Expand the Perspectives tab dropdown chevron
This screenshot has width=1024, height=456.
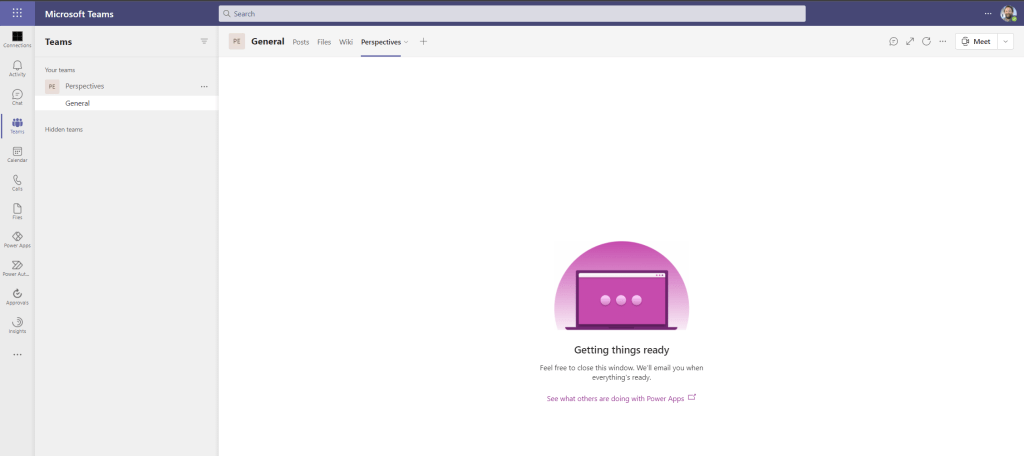coord(406,42)
